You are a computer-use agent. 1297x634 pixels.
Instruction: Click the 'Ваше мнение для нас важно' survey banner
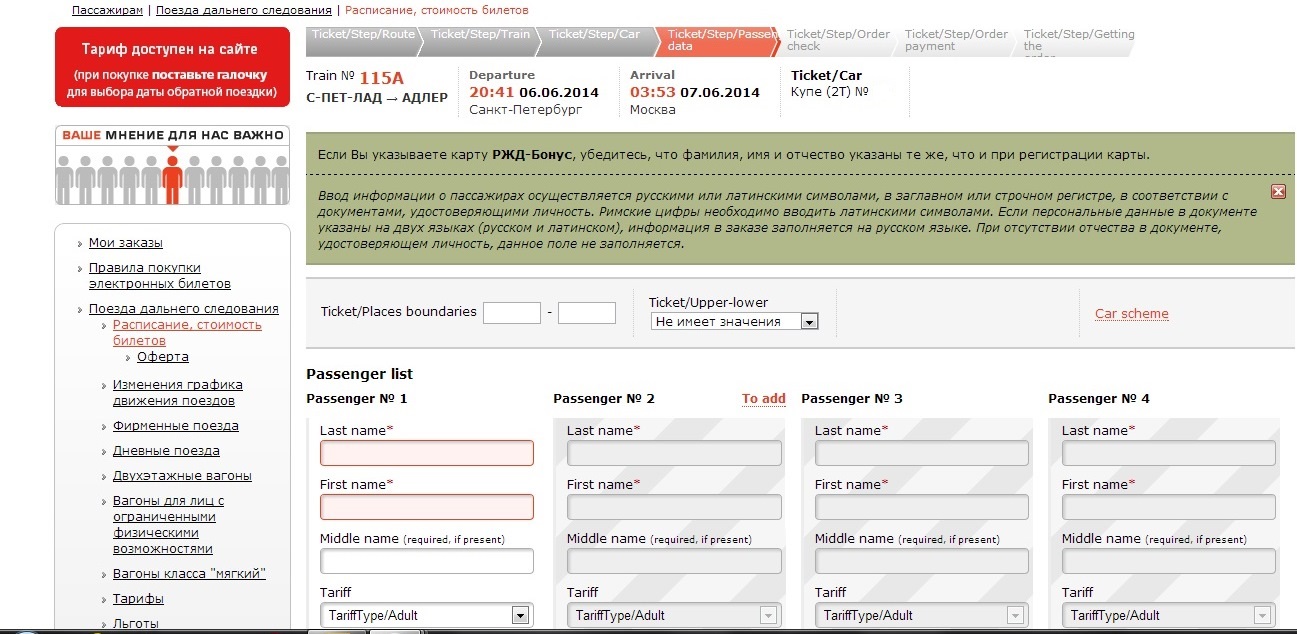172,165
